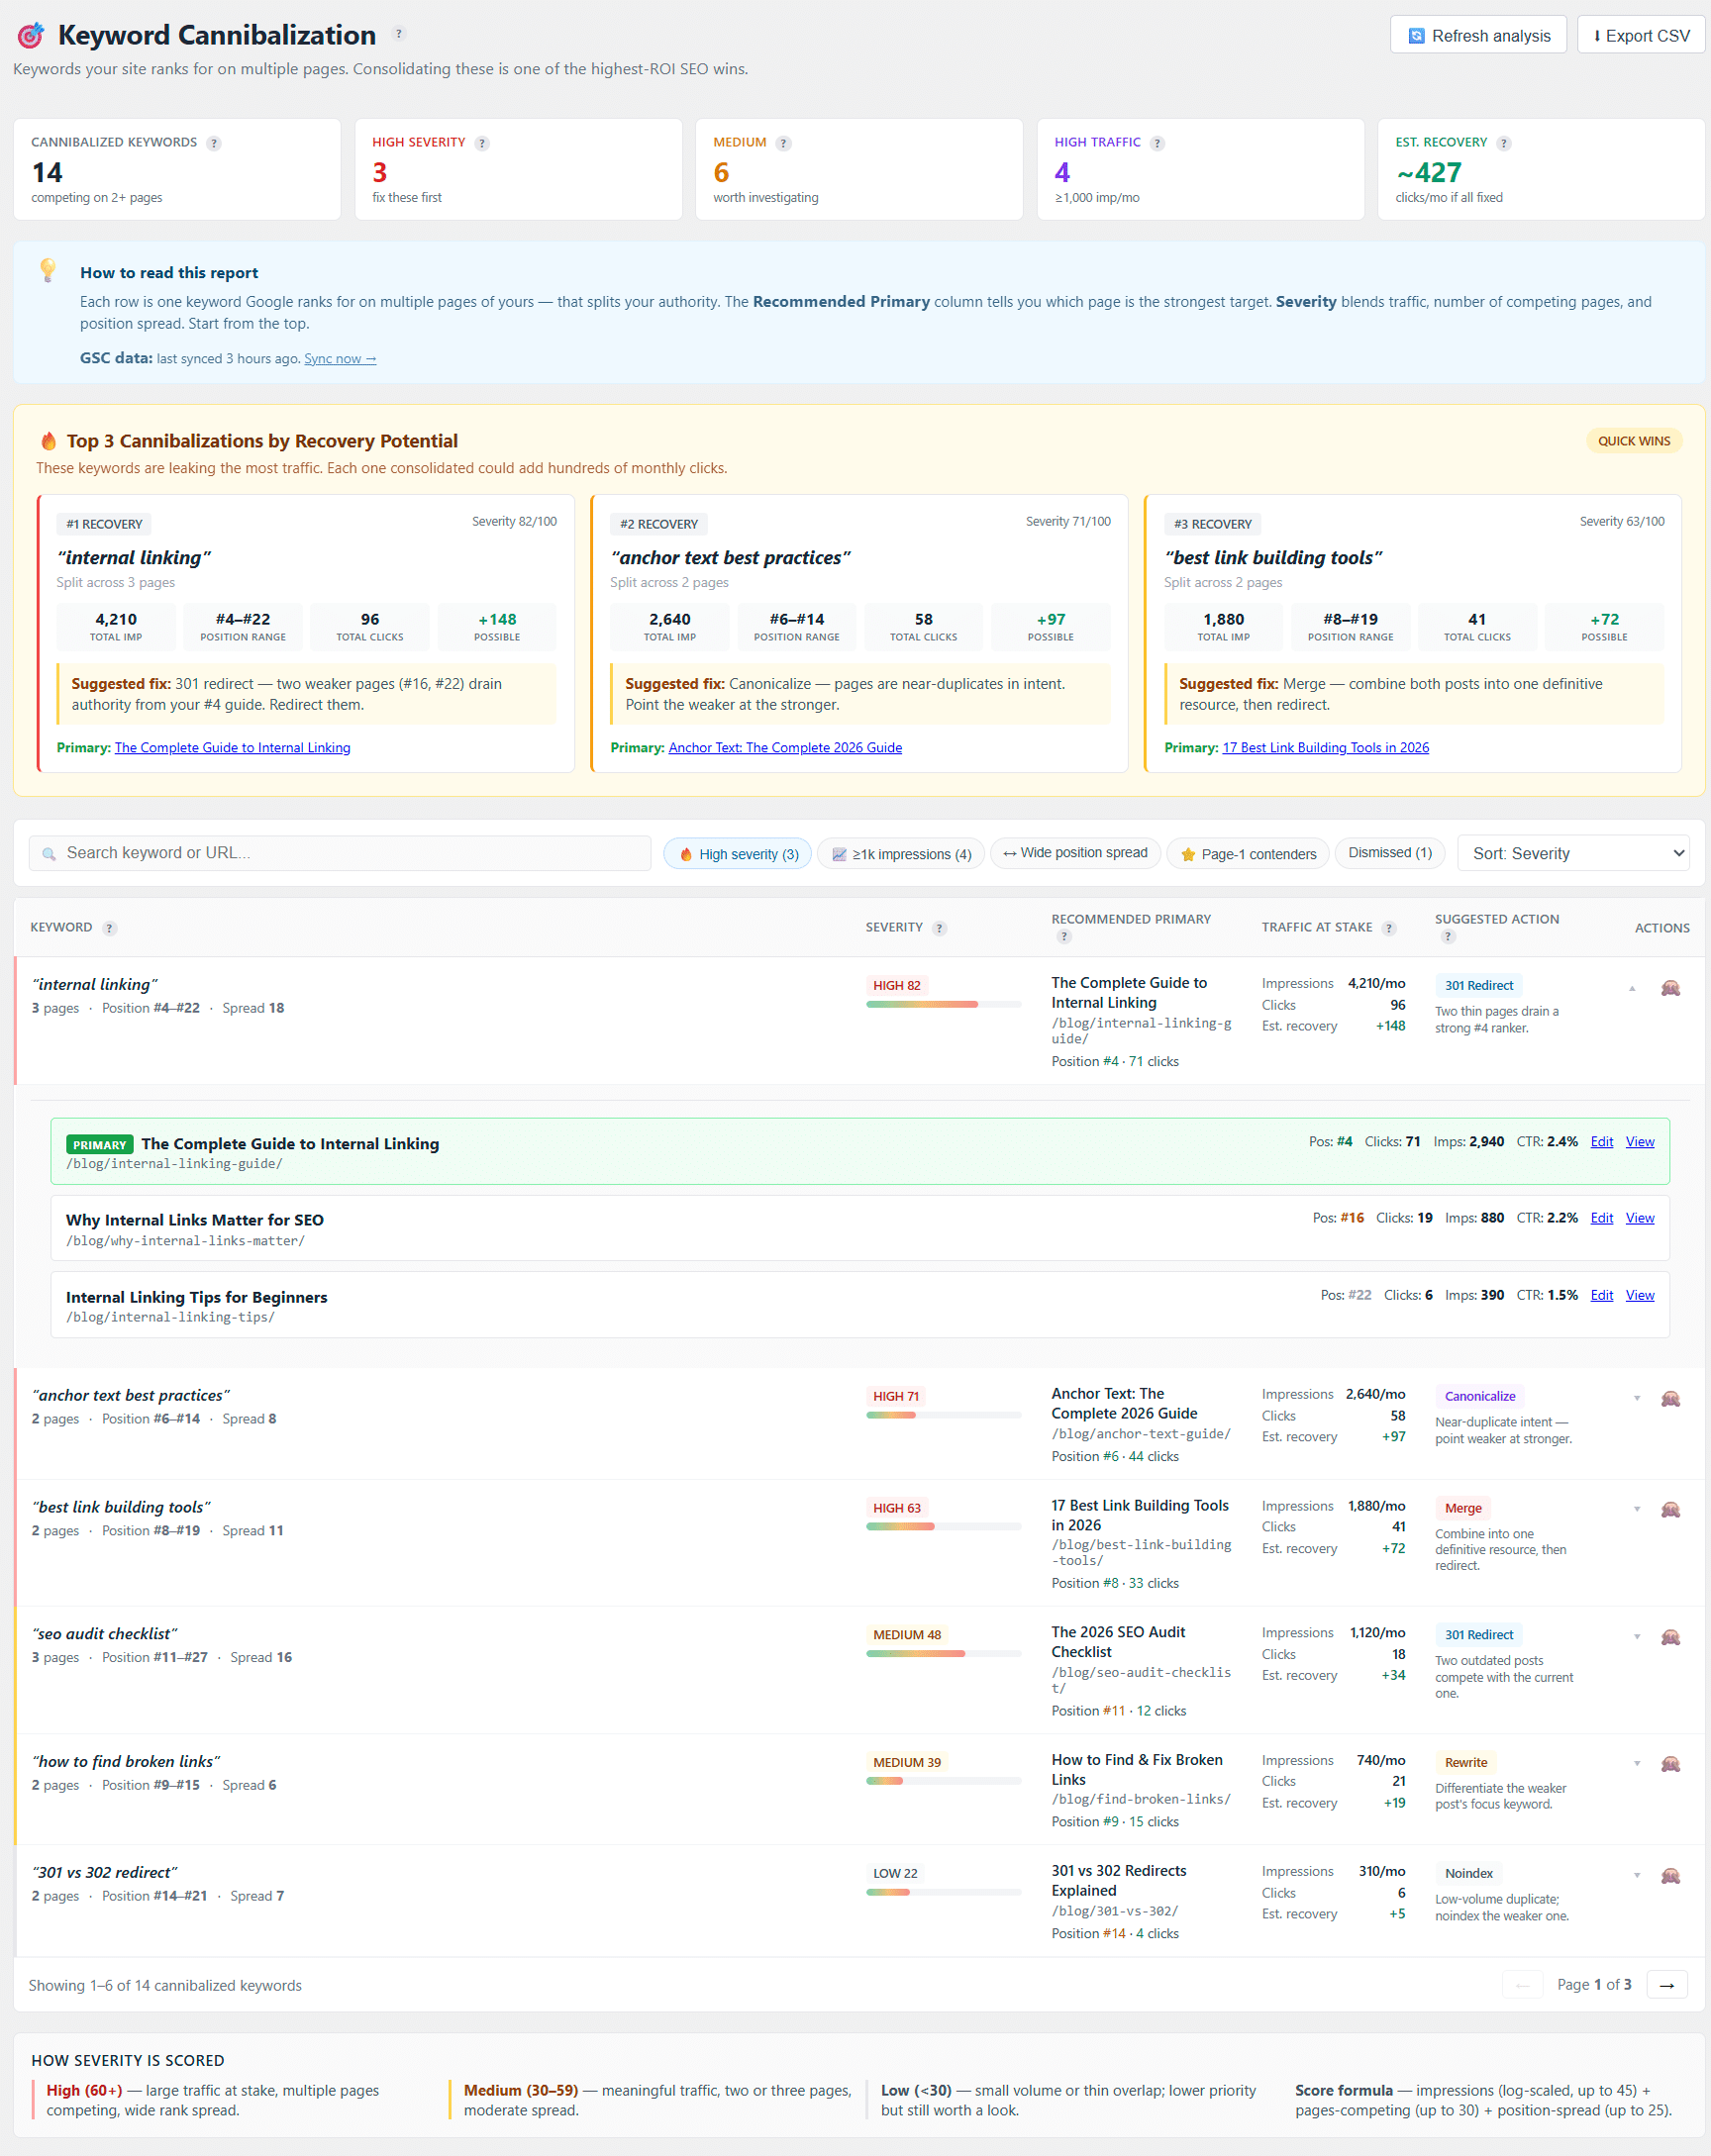Click the help icon next to High Traffic
The width and height of the screenshot is (1711, 2156).
[x=1157, y=143]
